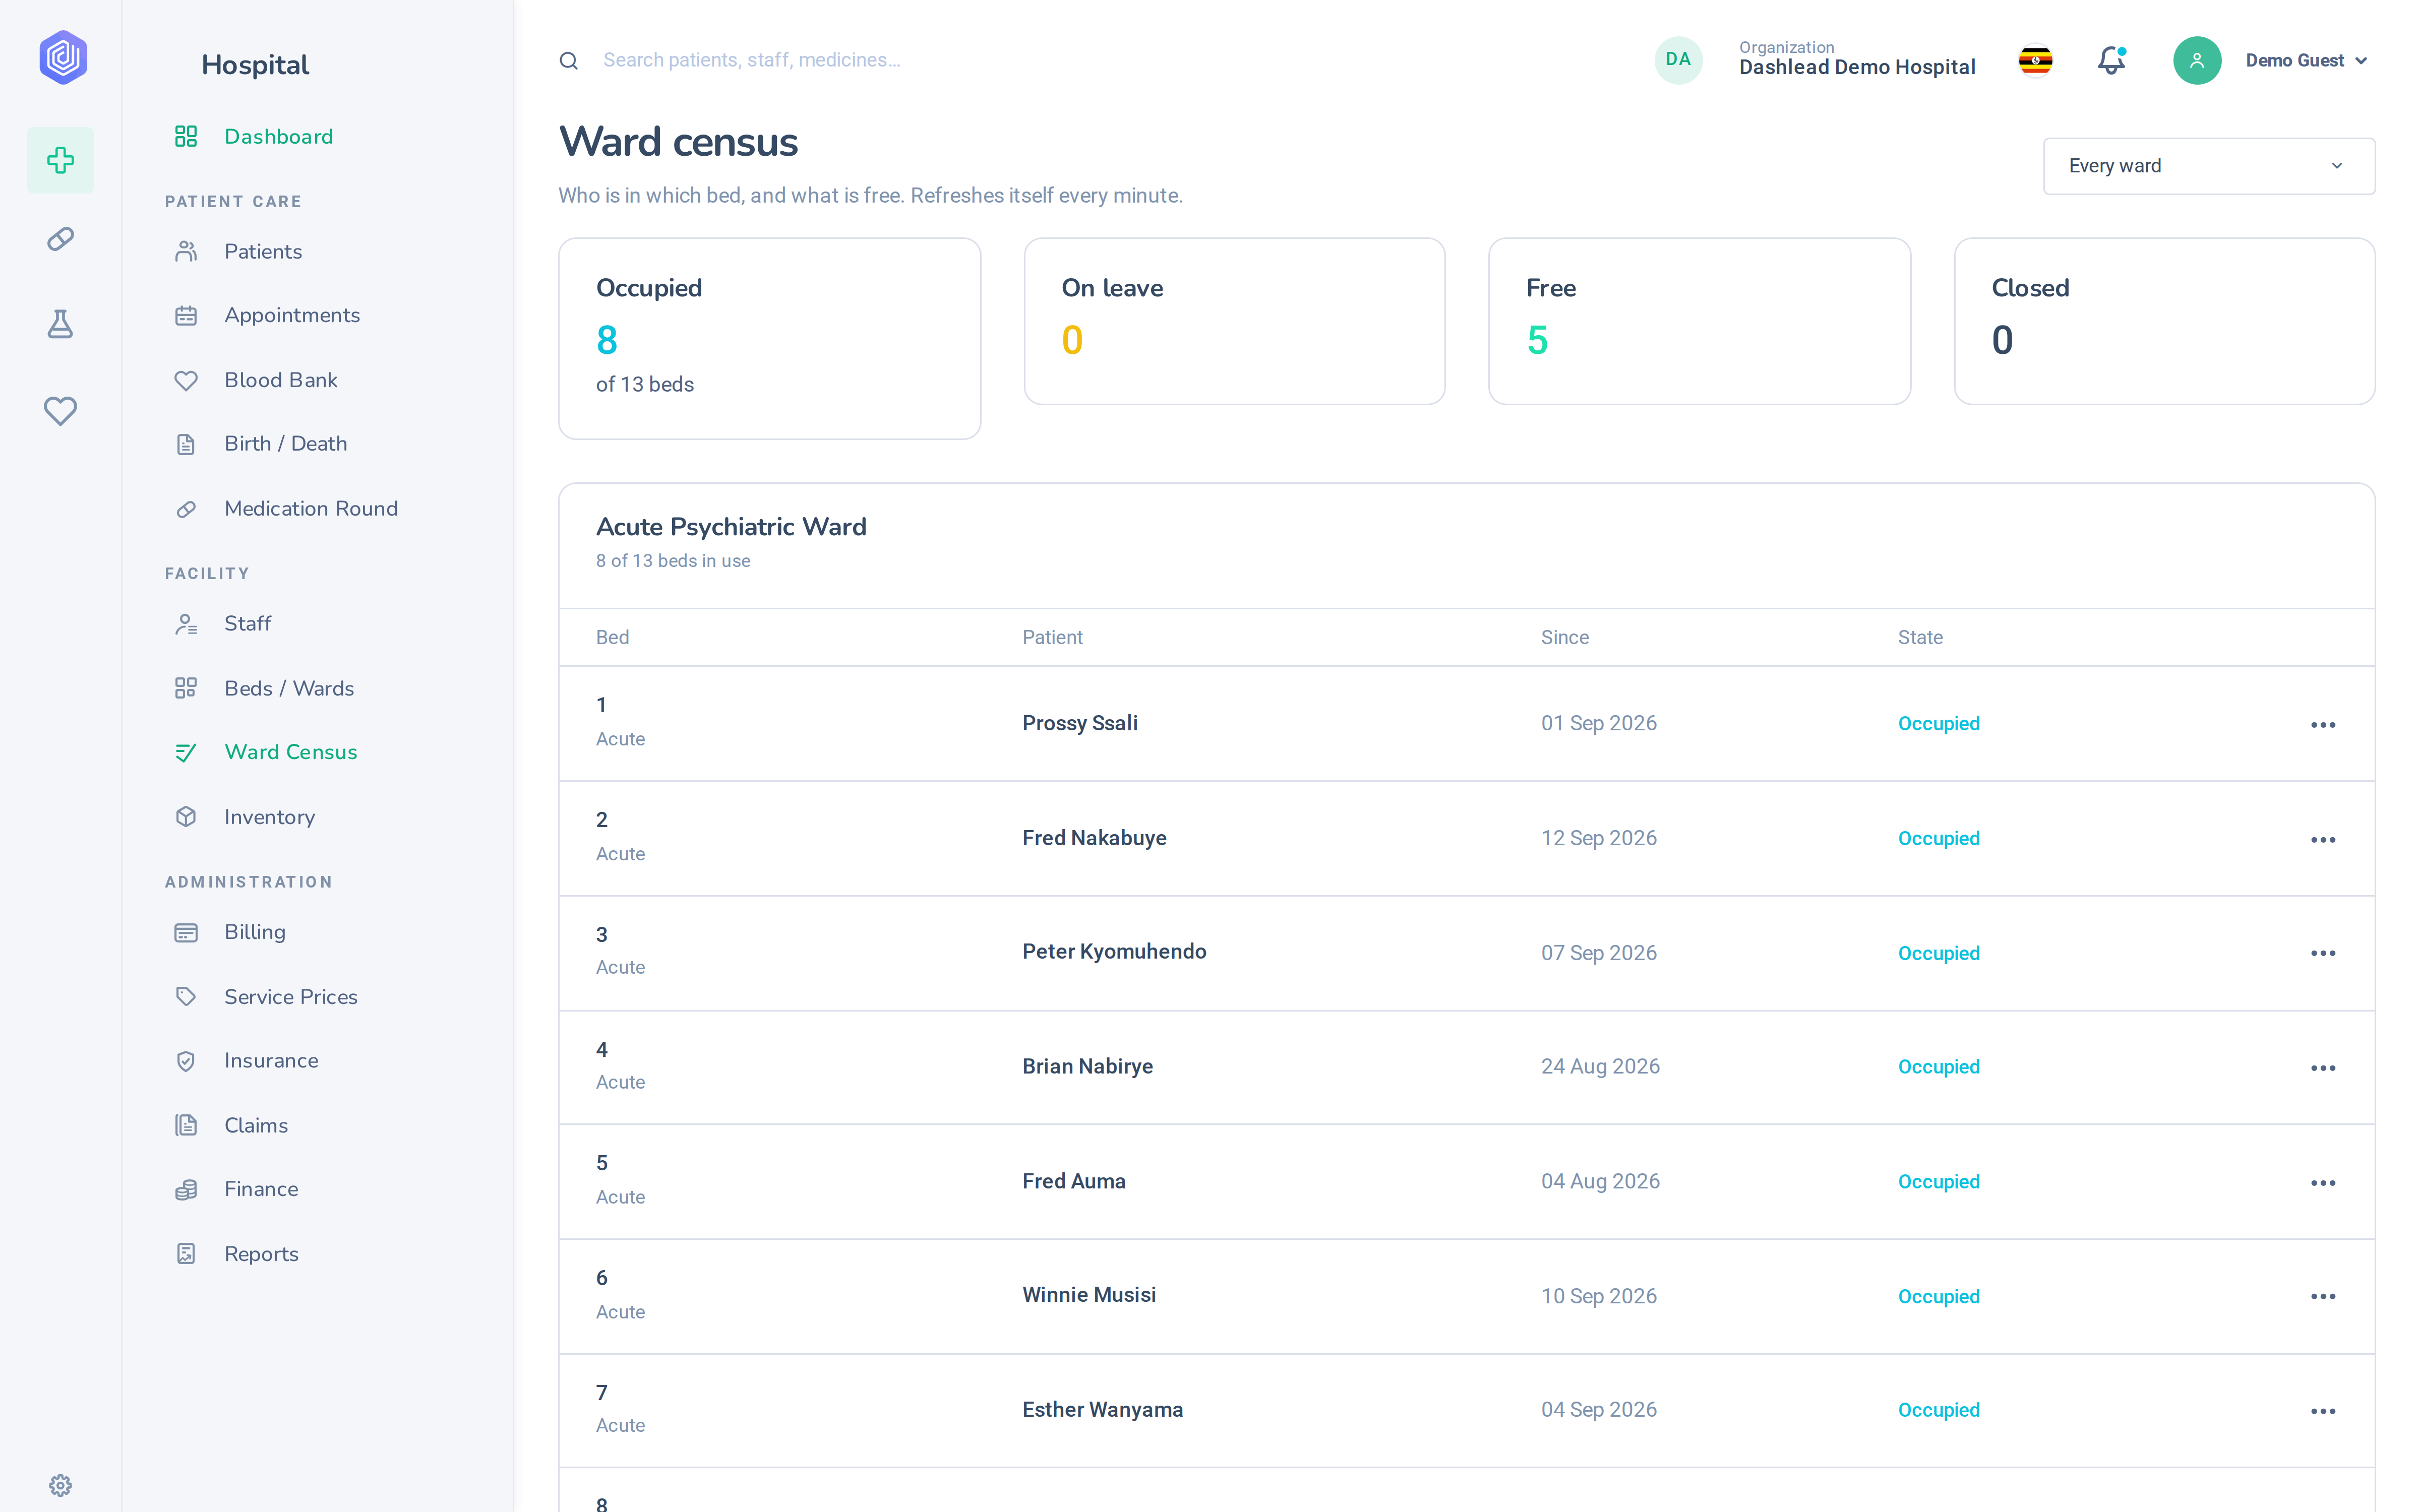Open row actions for Fred Auma
The width and height of the screenshot is (2420, 1512).
[2322, 1183]
